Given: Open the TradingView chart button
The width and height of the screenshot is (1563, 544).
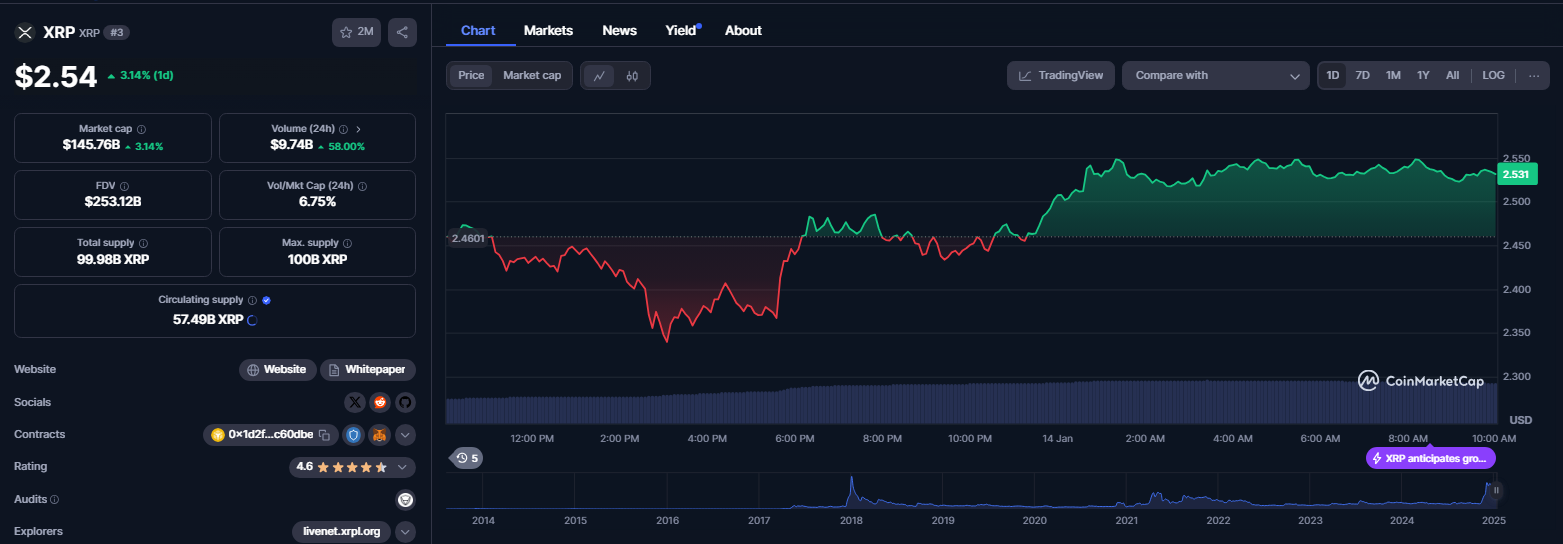Looking at the screenshot, I should (x=1061, y=75).
